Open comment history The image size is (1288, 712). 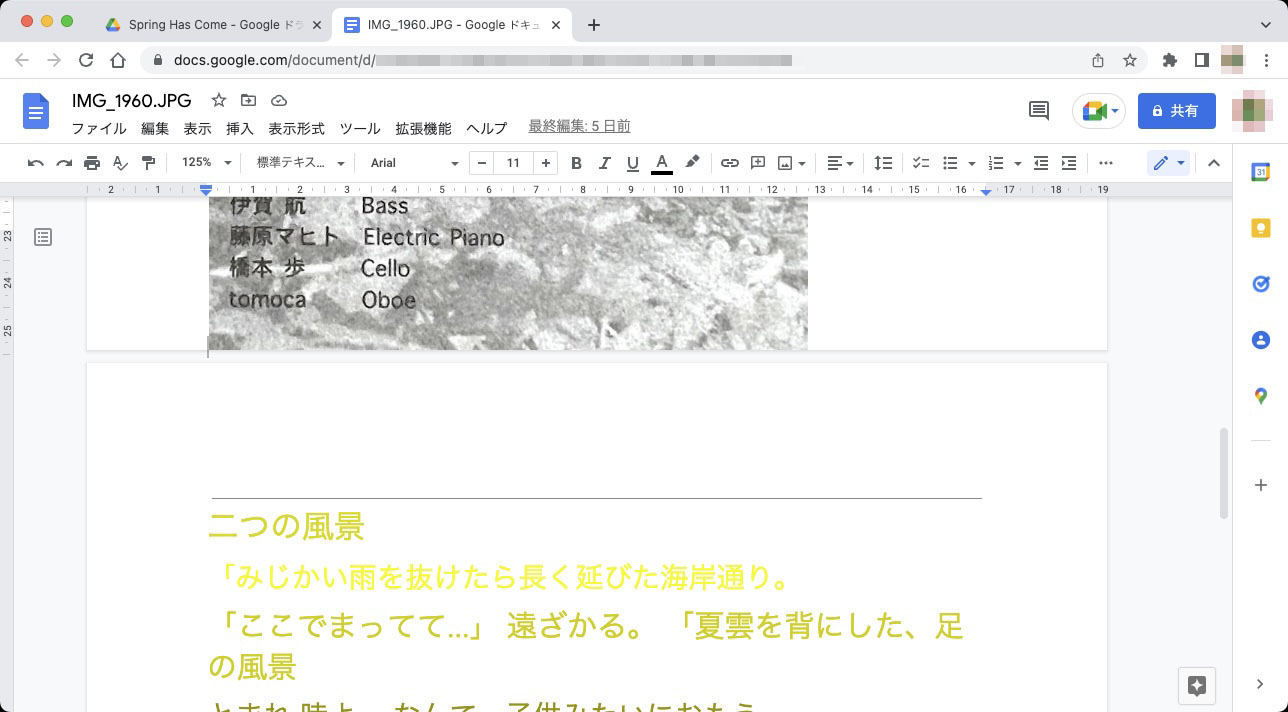pos(1038,110)
